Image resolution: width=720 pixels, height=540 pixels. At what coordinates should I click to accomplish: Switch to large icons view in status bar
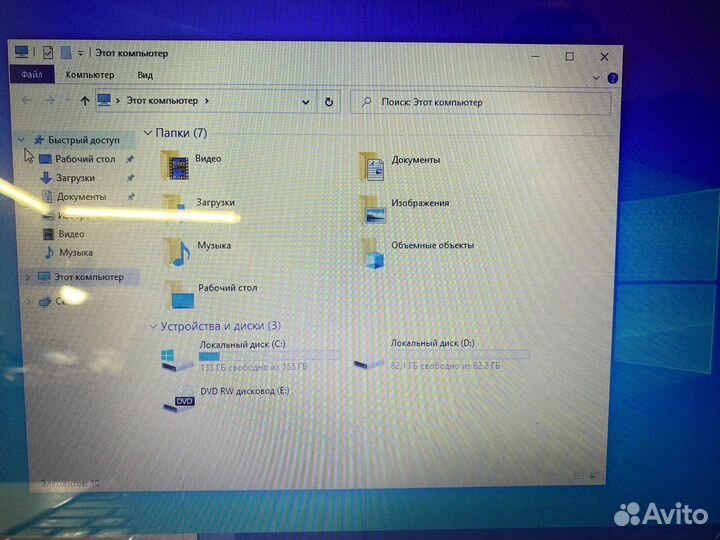594,476
